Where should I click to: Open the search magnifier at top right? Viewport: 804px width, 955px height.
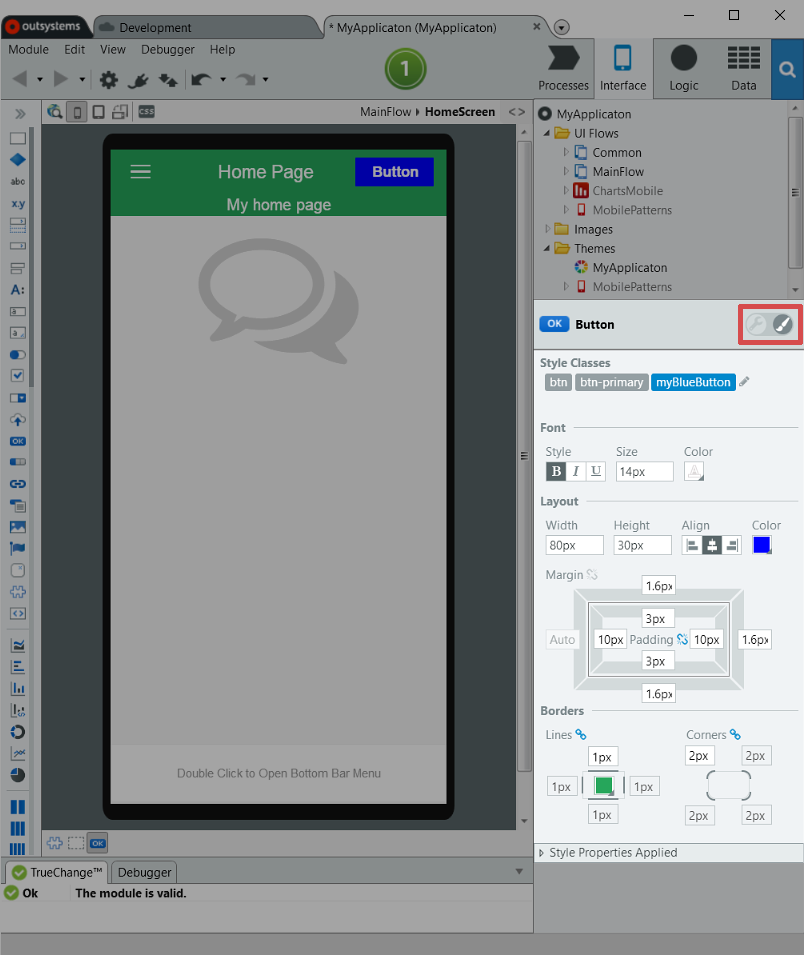coord(787,69)
